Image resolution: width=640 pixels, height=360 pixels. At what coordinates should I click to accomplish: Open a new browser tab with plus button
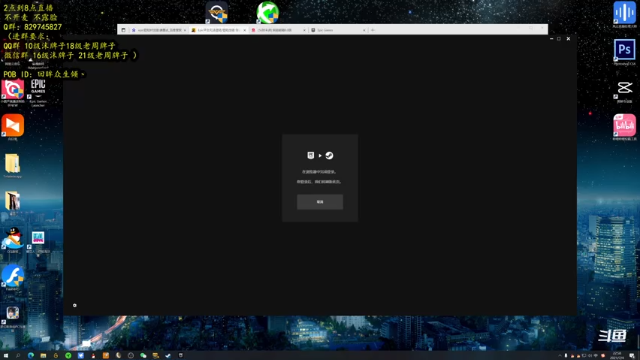373,30
